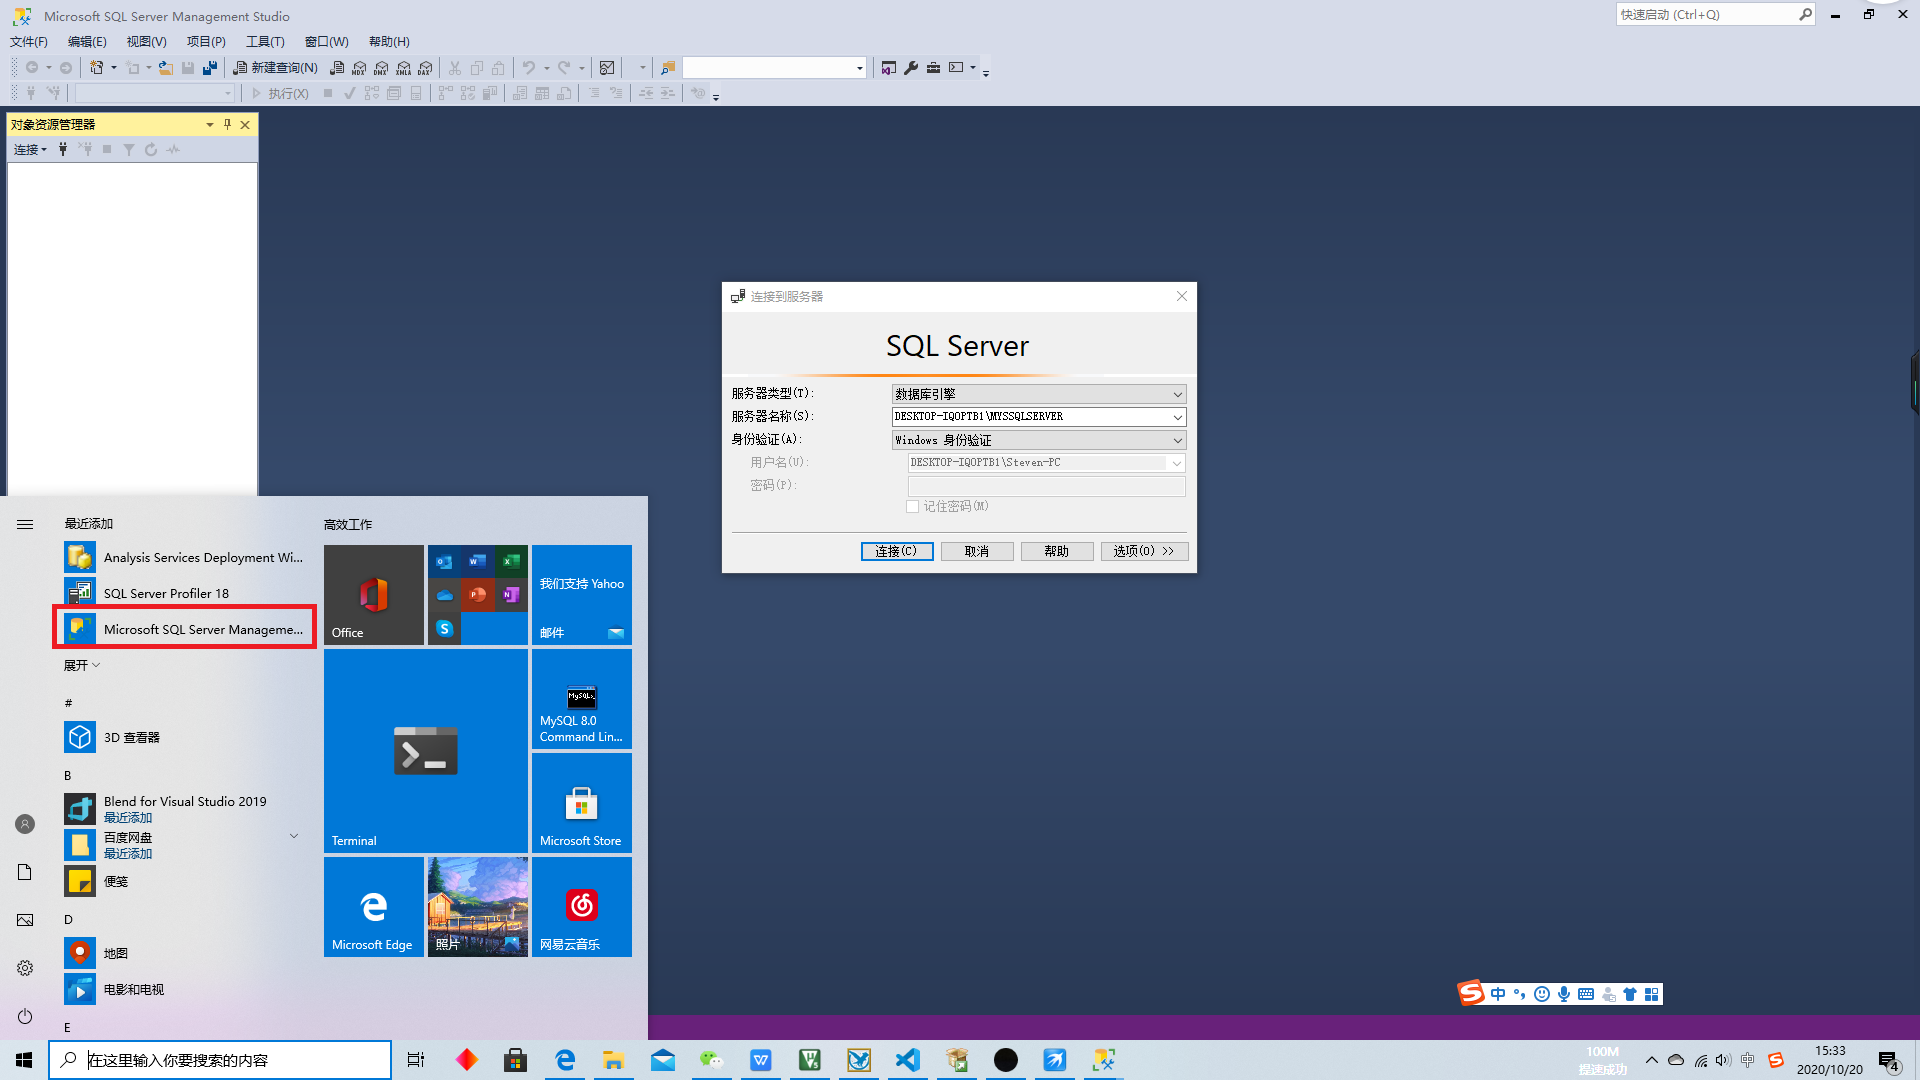The width and height of the screenshot is (1920, 1080).
Task: Toggle Sogou IME punctuation mode
Action: tap(1520, 994)
